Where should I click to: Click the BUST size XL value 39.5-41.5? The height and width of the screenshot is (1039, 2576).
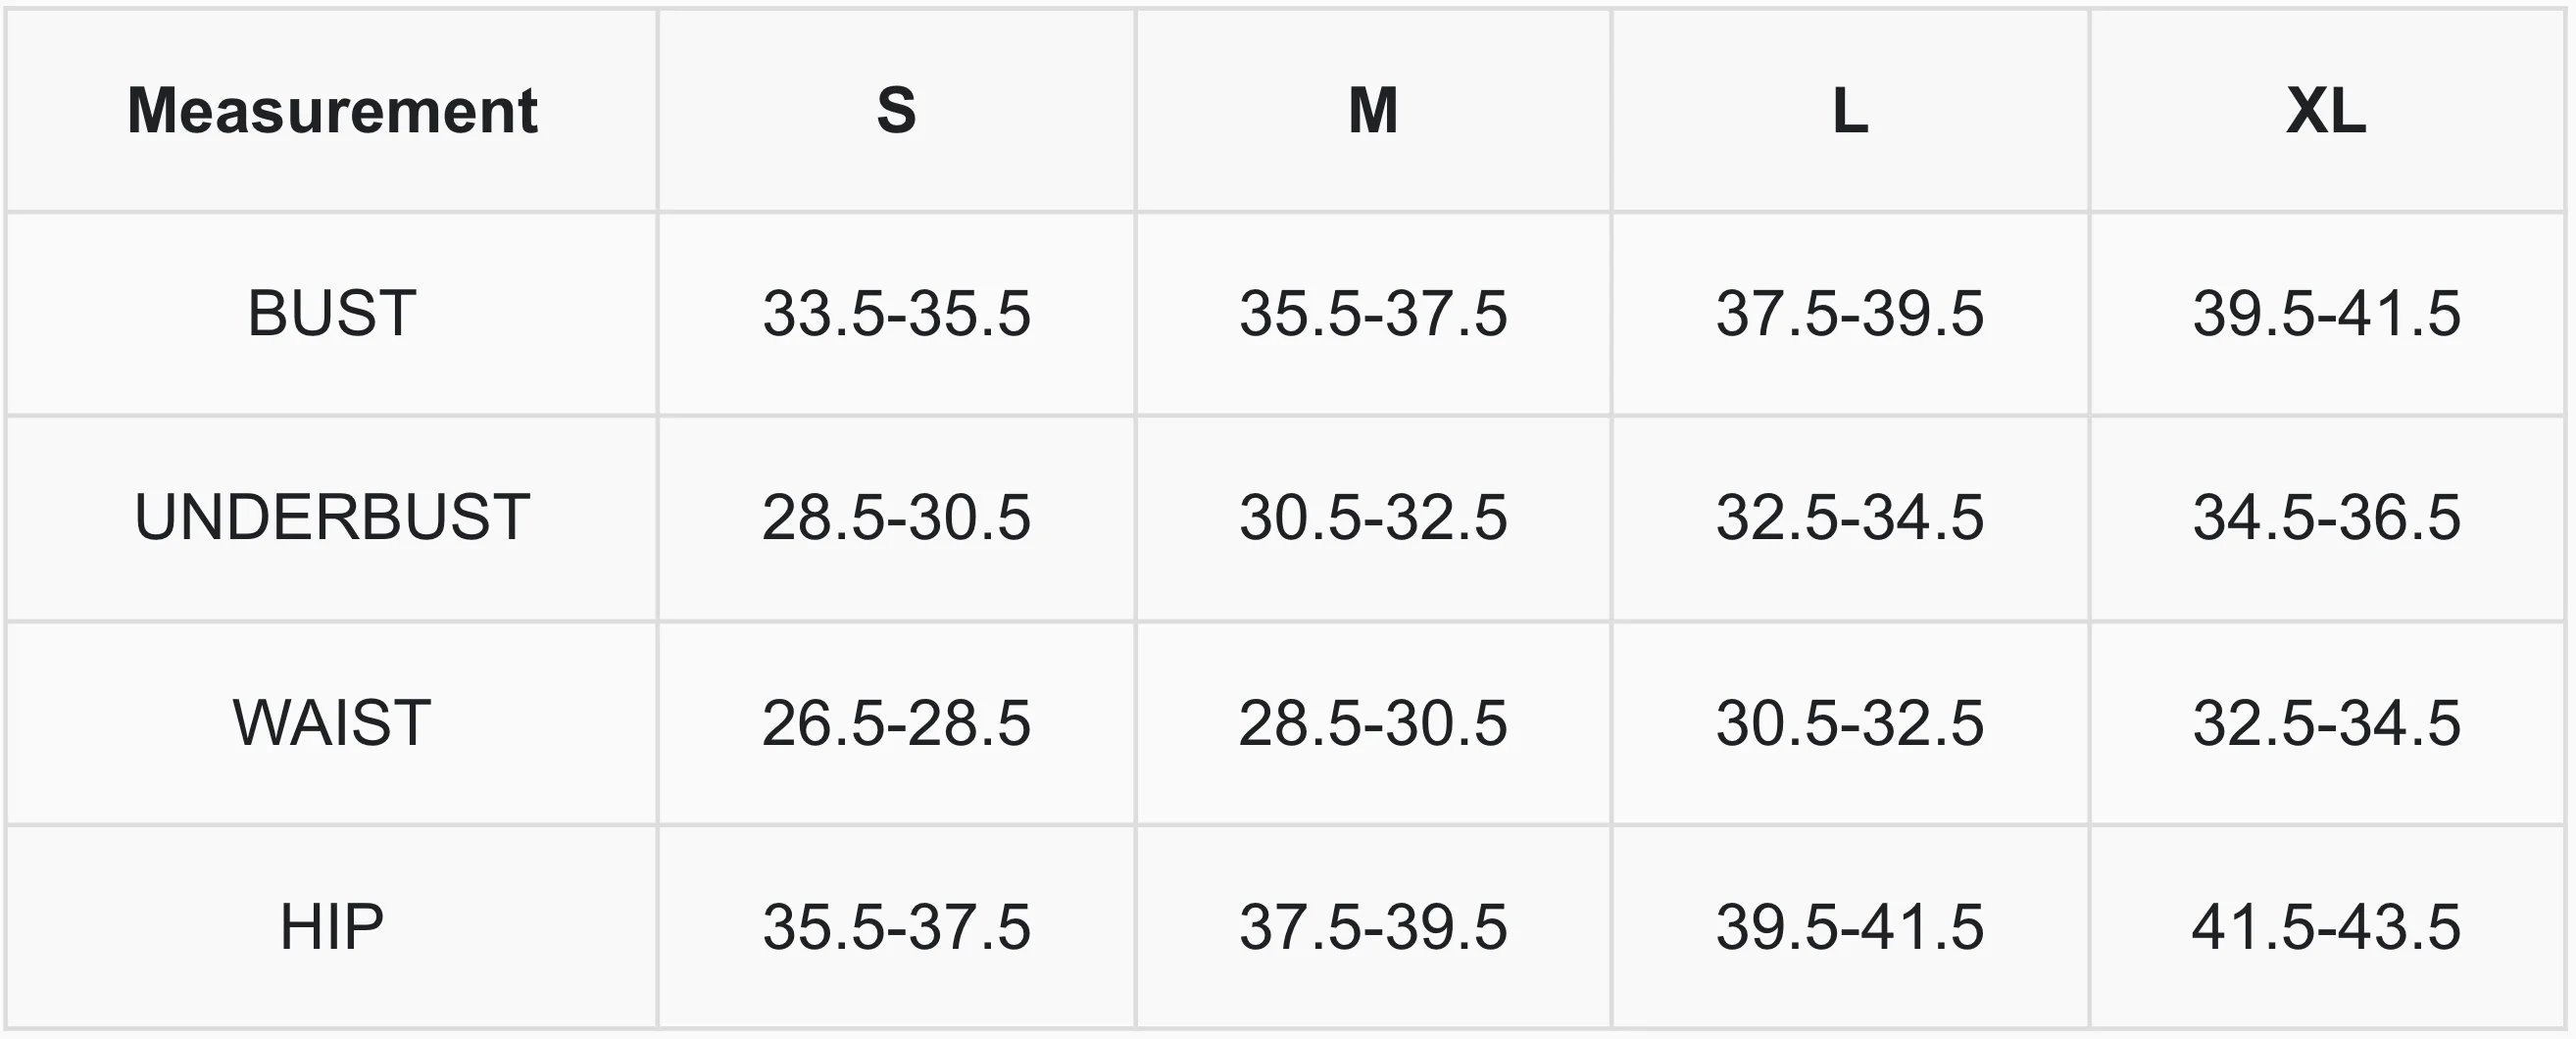click(2326, 314)
